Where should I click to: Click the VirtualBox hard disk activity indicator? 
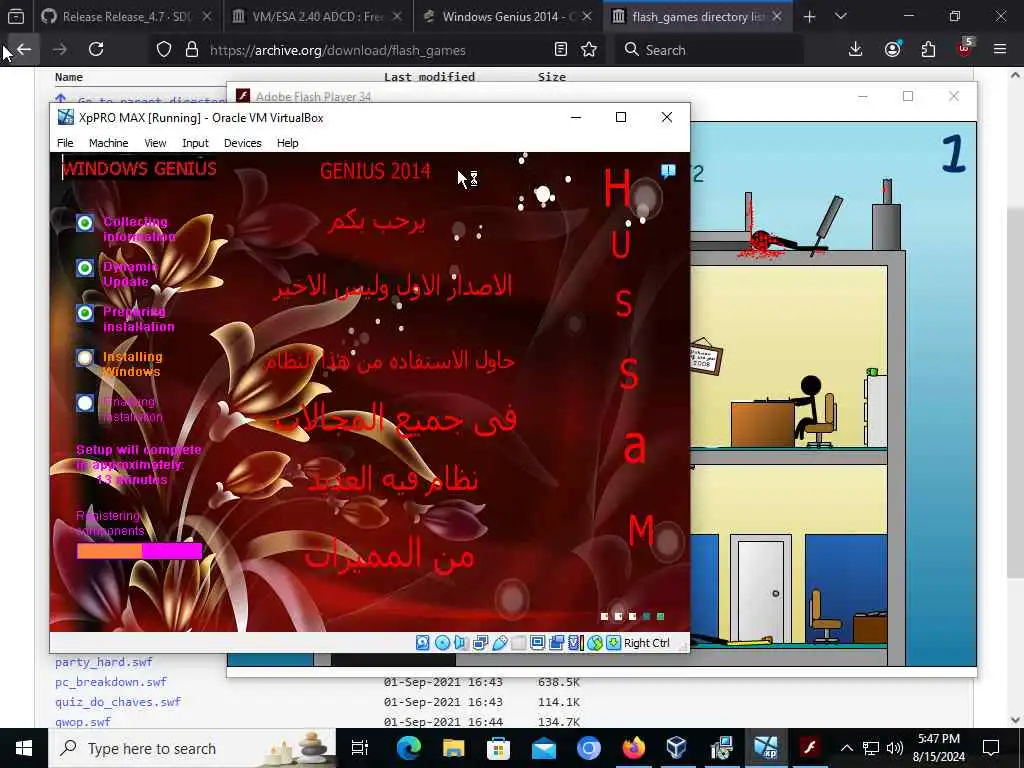[x=423, y=643]
